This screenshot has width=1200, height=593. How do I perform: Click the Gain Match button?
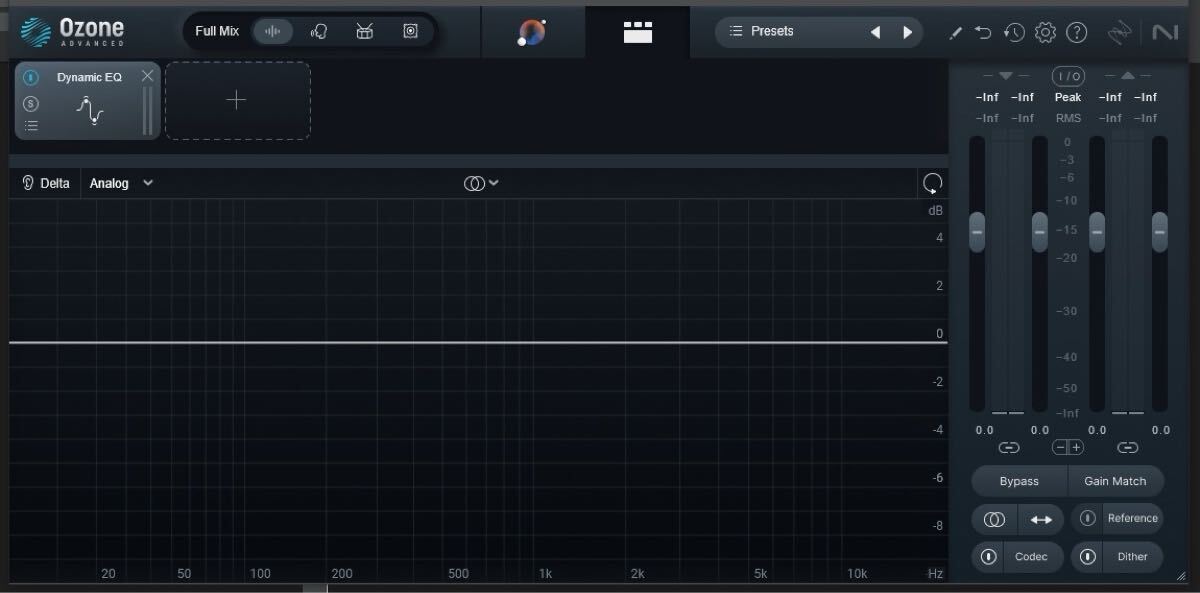tap(1116, 481)
